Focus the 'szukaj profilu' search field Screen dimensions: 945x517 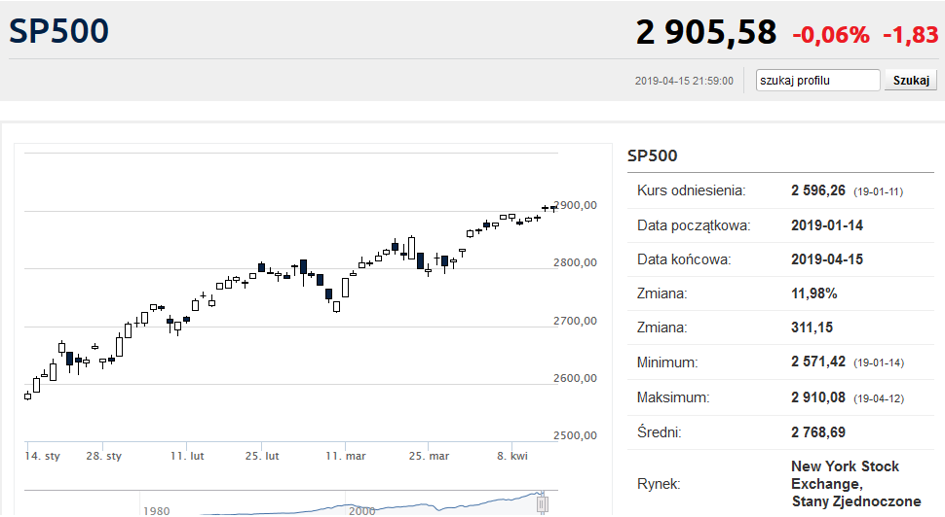pyautogui.click(x=818, y=80)
